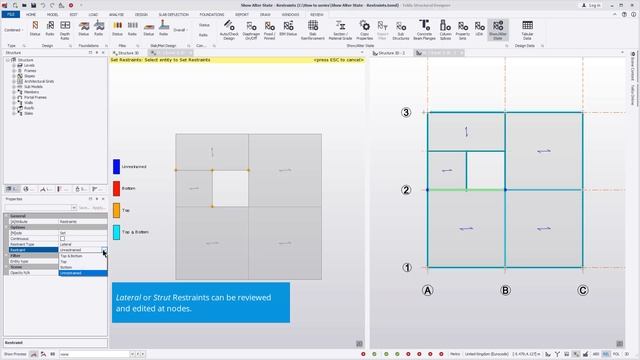Toggle the Continuous checkbox in Properties
This screenshot has width=640, height=360.
click(62, 239)
